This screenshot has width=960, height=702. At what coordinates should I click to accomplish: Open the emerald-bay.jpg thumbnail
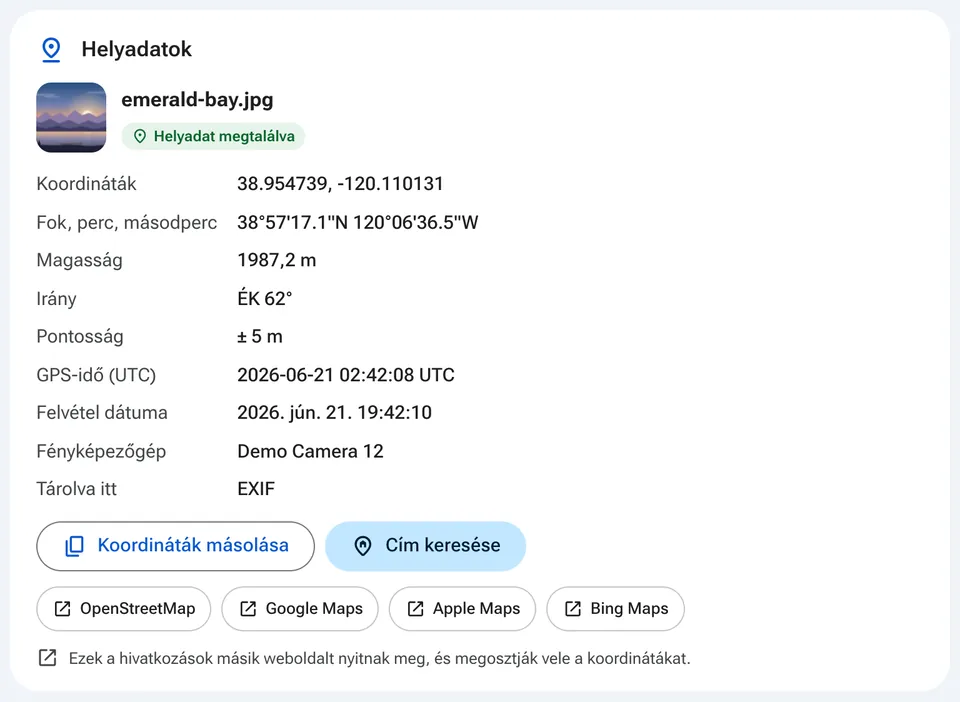[71, 118]
